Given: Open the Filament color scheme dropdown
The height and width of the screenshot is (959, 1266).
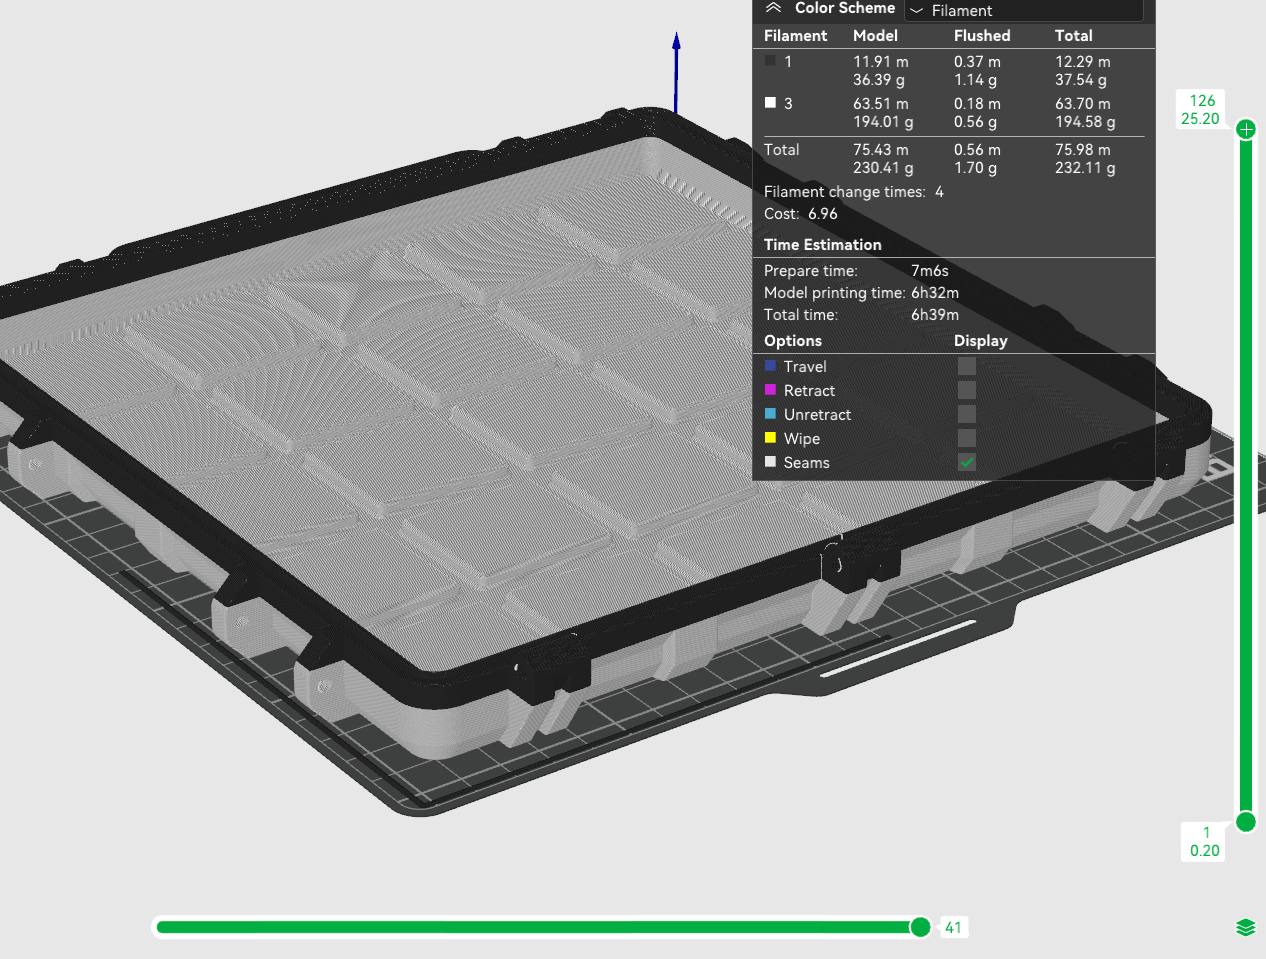Looking at the screenshot, I should pyautogui.click(x=1023, y=10).
